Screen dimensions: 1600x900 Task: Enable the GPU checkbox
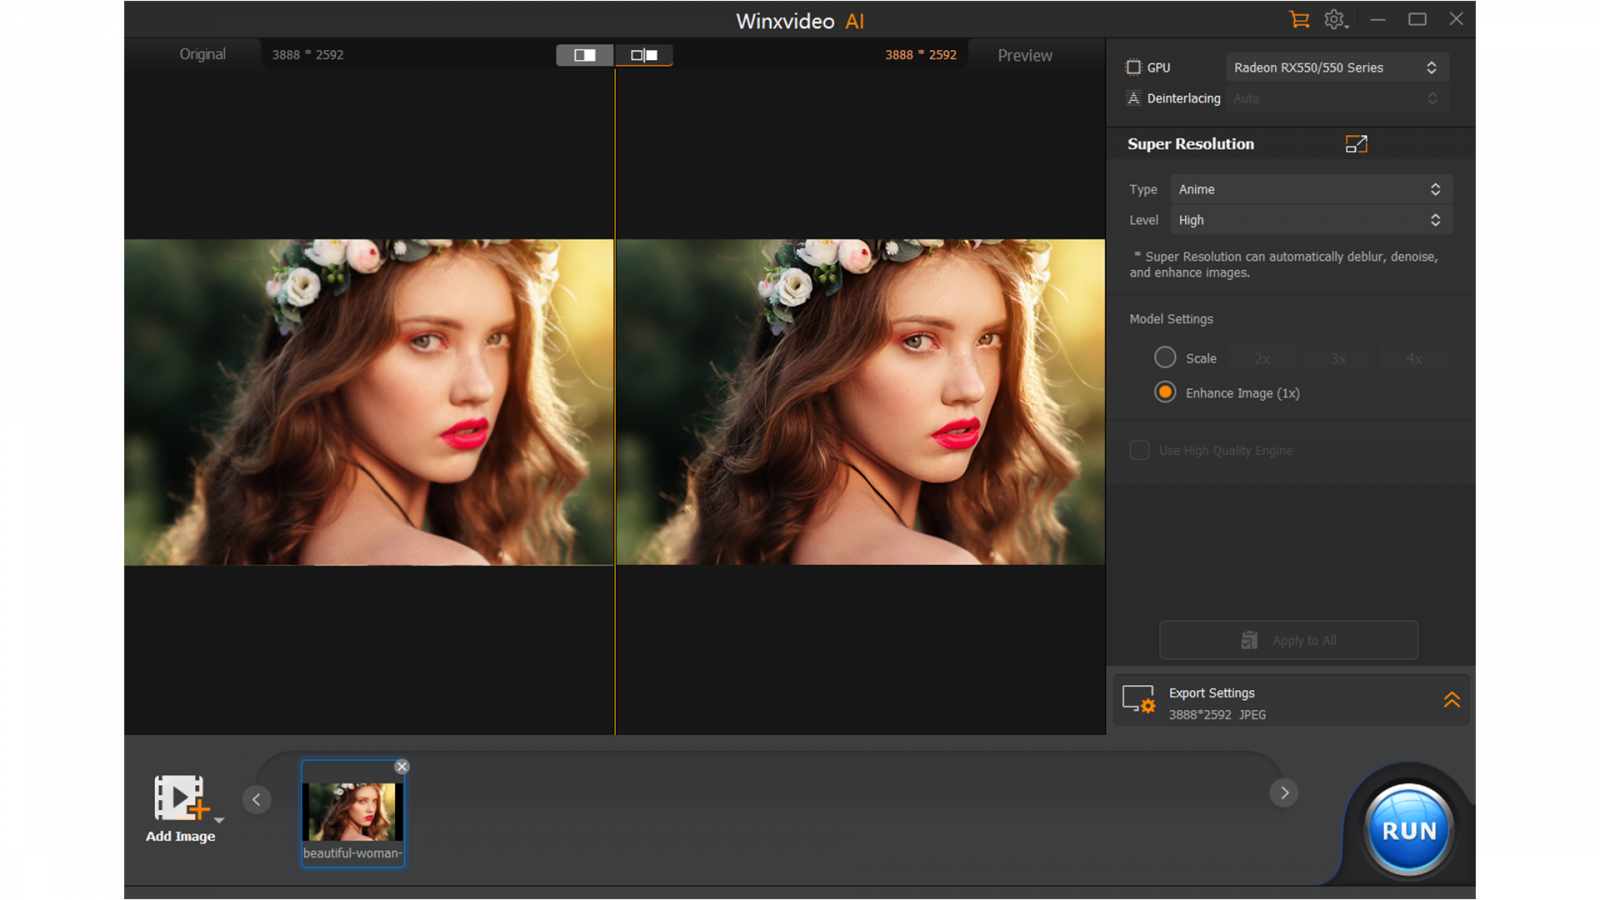(x=1133, y=67)
